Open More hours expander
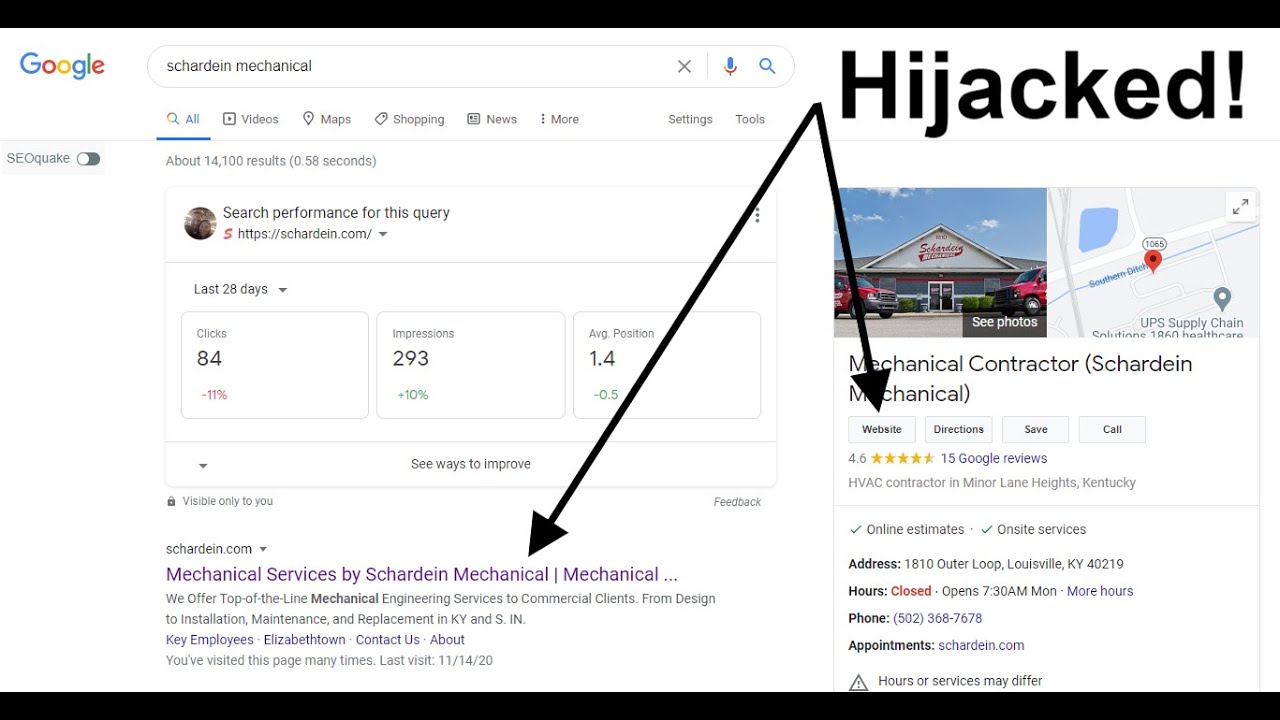 pyautogui.click(x=1100, y=591)
